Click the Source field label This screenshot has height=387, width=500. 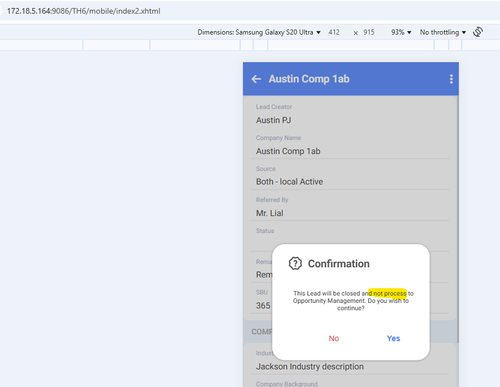[266, 169]
